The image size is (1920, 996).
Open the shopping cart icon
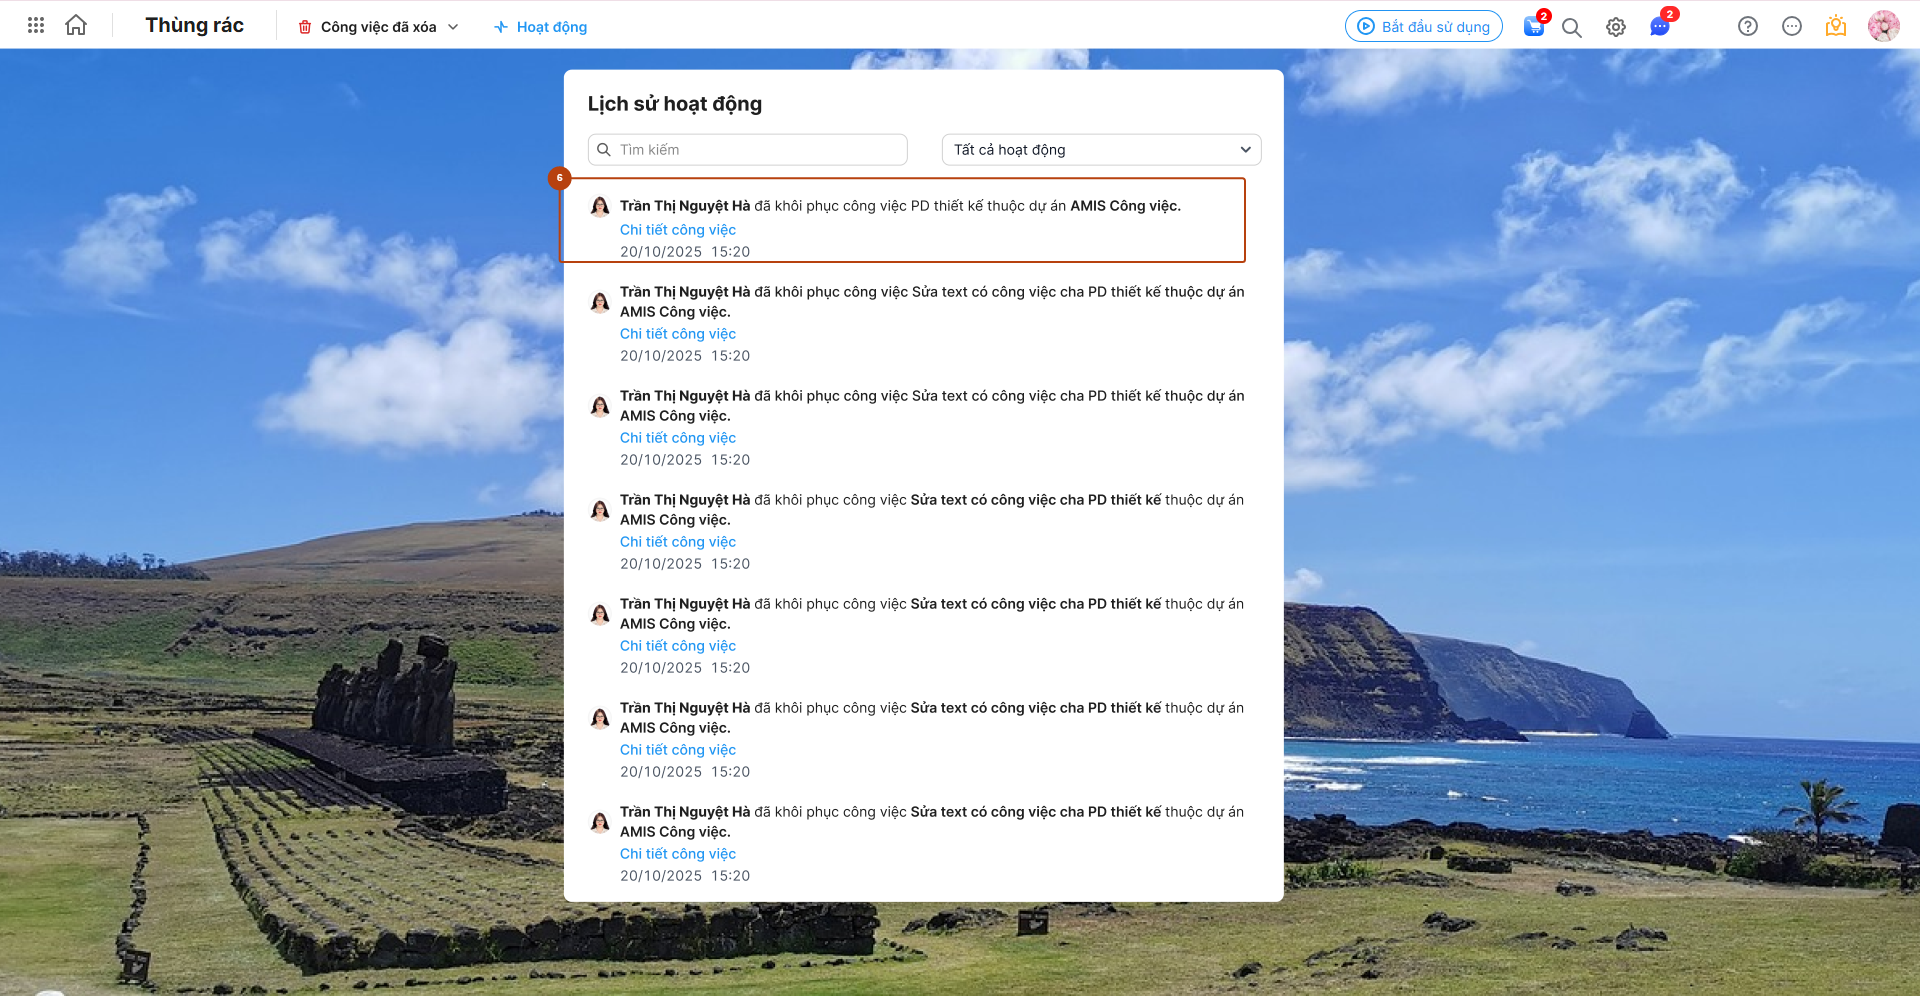click(1533, 27)
